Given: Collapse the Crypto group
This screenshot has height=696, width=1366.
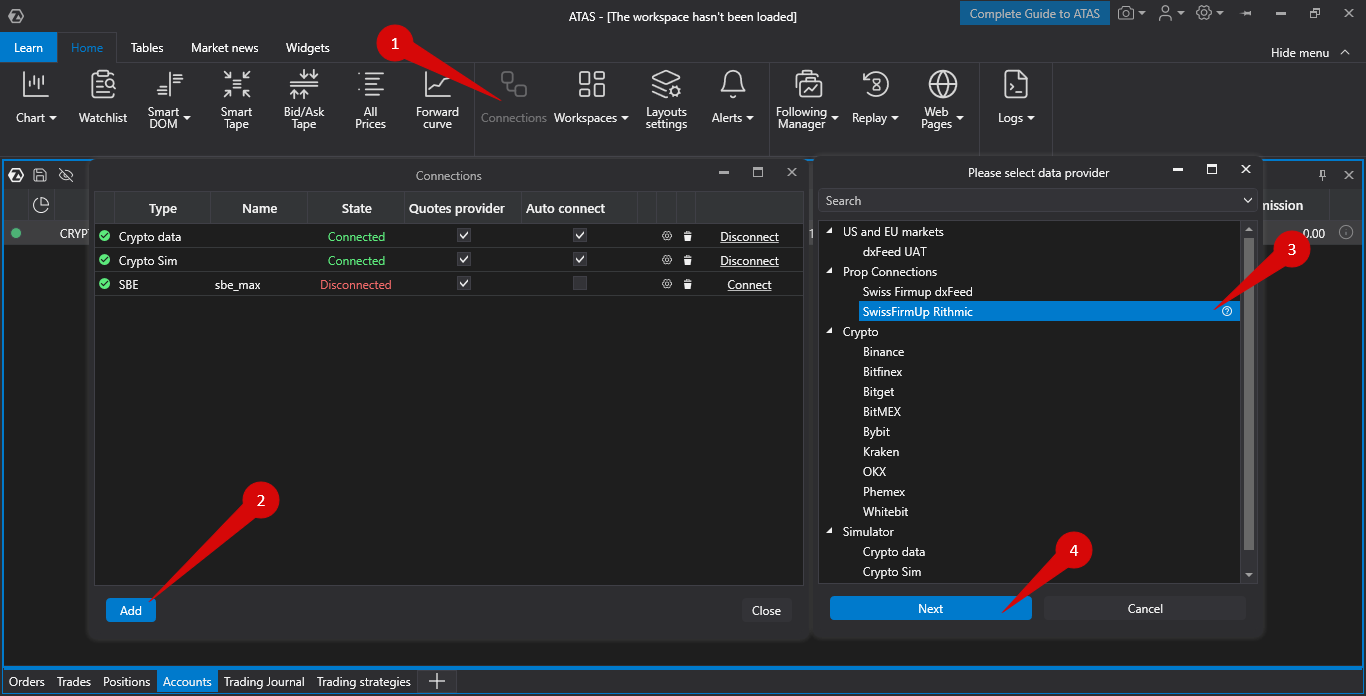Looking at the screenshot, I should coord(829,331).
